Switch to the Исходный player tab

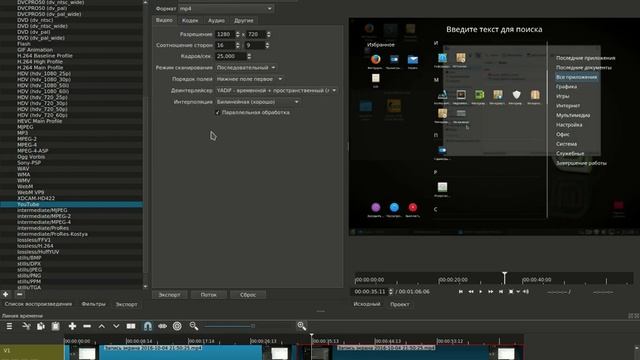[x=367, y=304]
